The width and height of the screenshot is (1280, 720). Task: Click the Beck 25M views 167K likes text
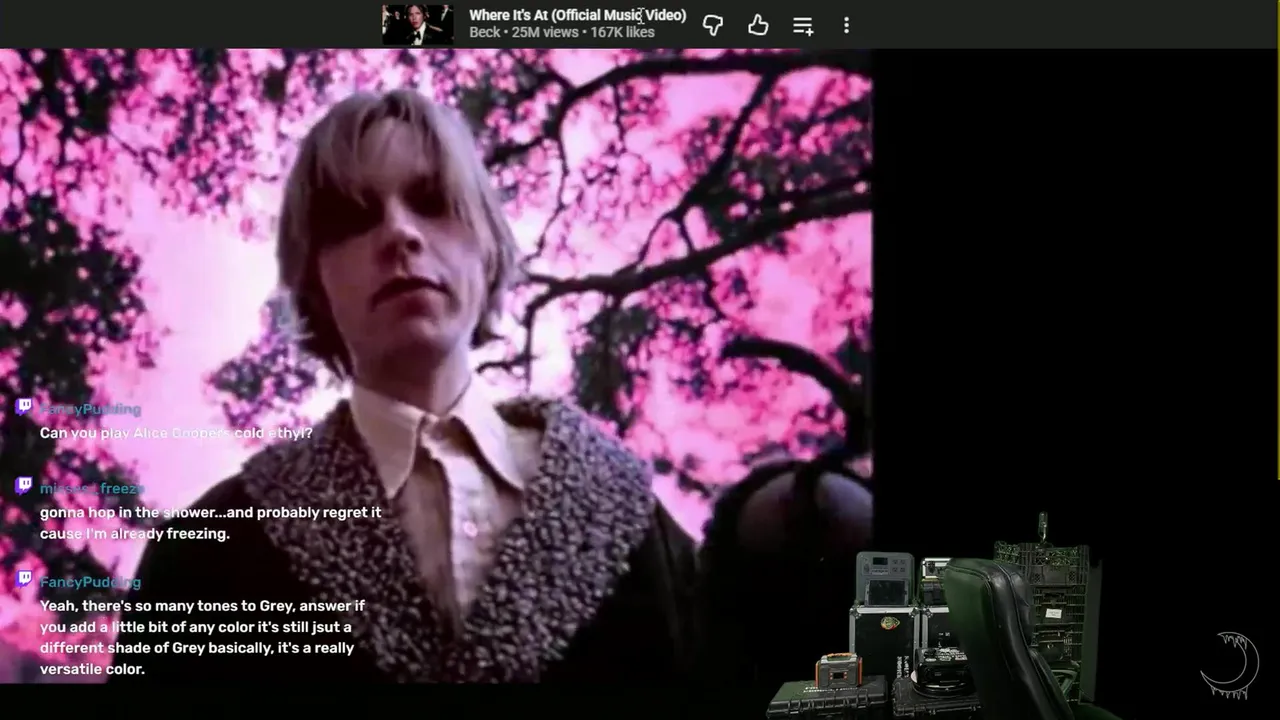562,32
